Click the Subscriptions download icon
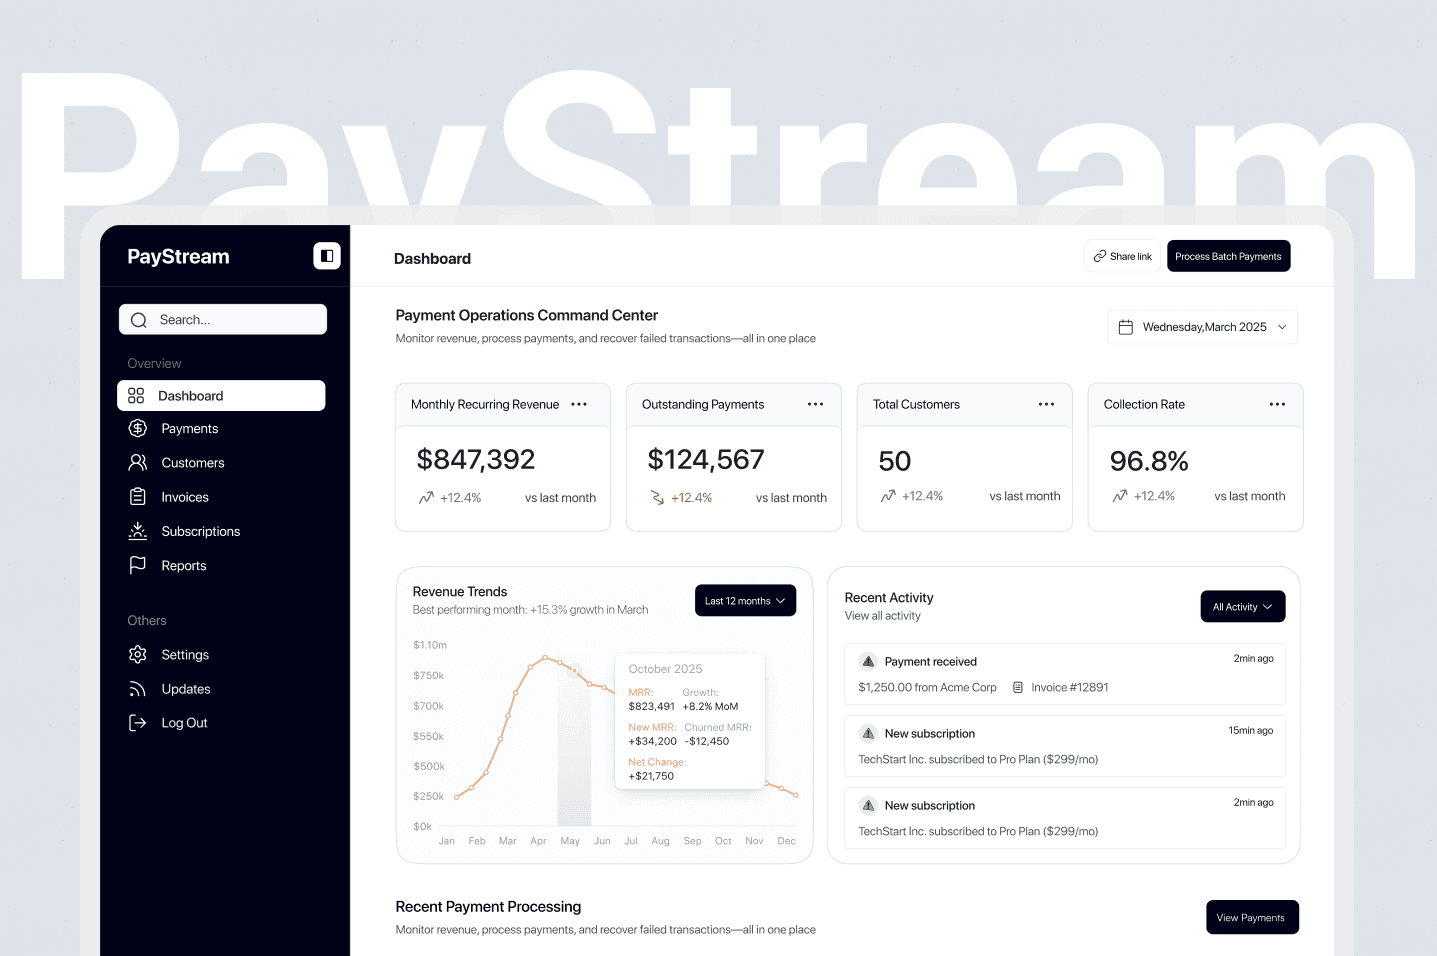The width and height of the screenshot is (1437, 956). click(138, 531)
